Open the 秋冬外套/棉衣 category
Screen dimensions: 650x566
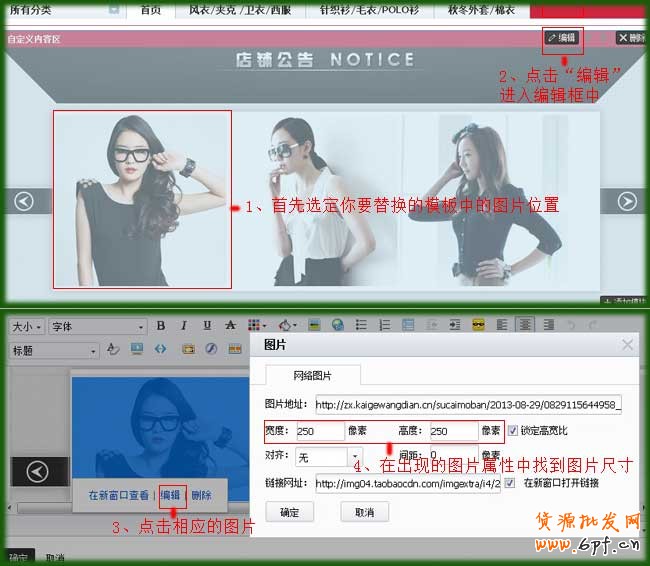pos(481,10)
